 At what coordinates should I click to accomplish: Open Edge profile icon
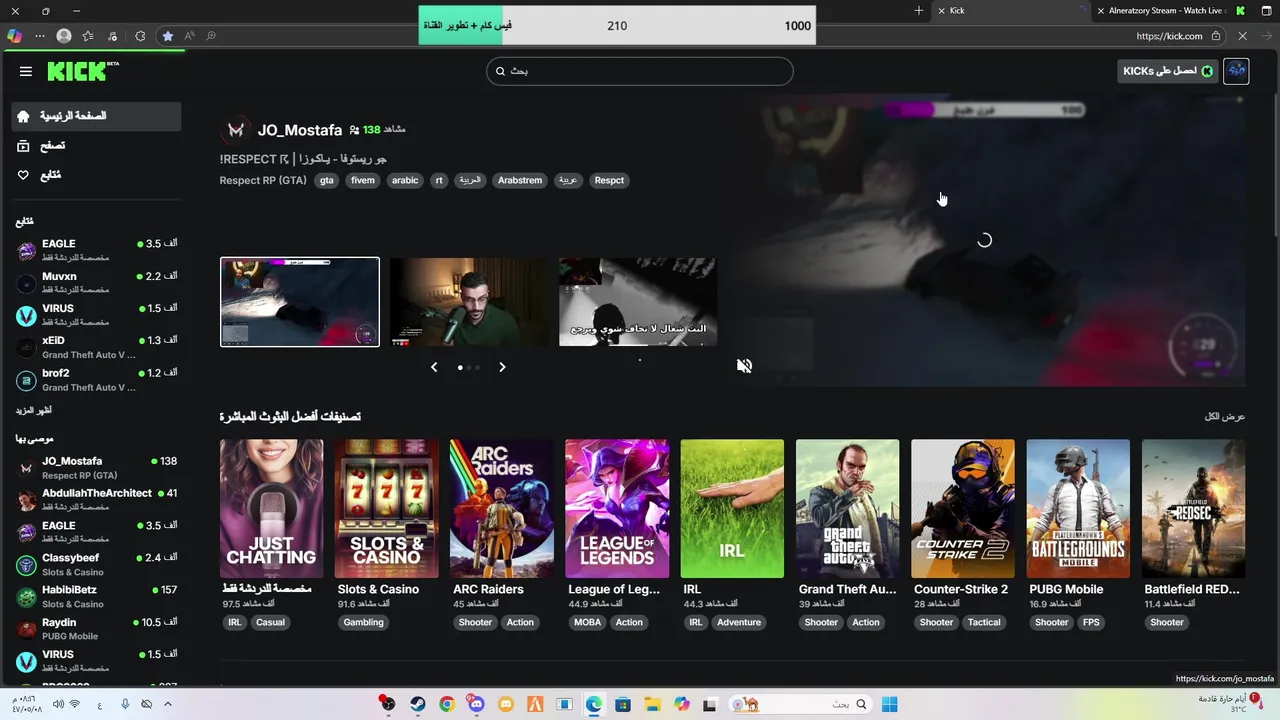click(64, 36)
